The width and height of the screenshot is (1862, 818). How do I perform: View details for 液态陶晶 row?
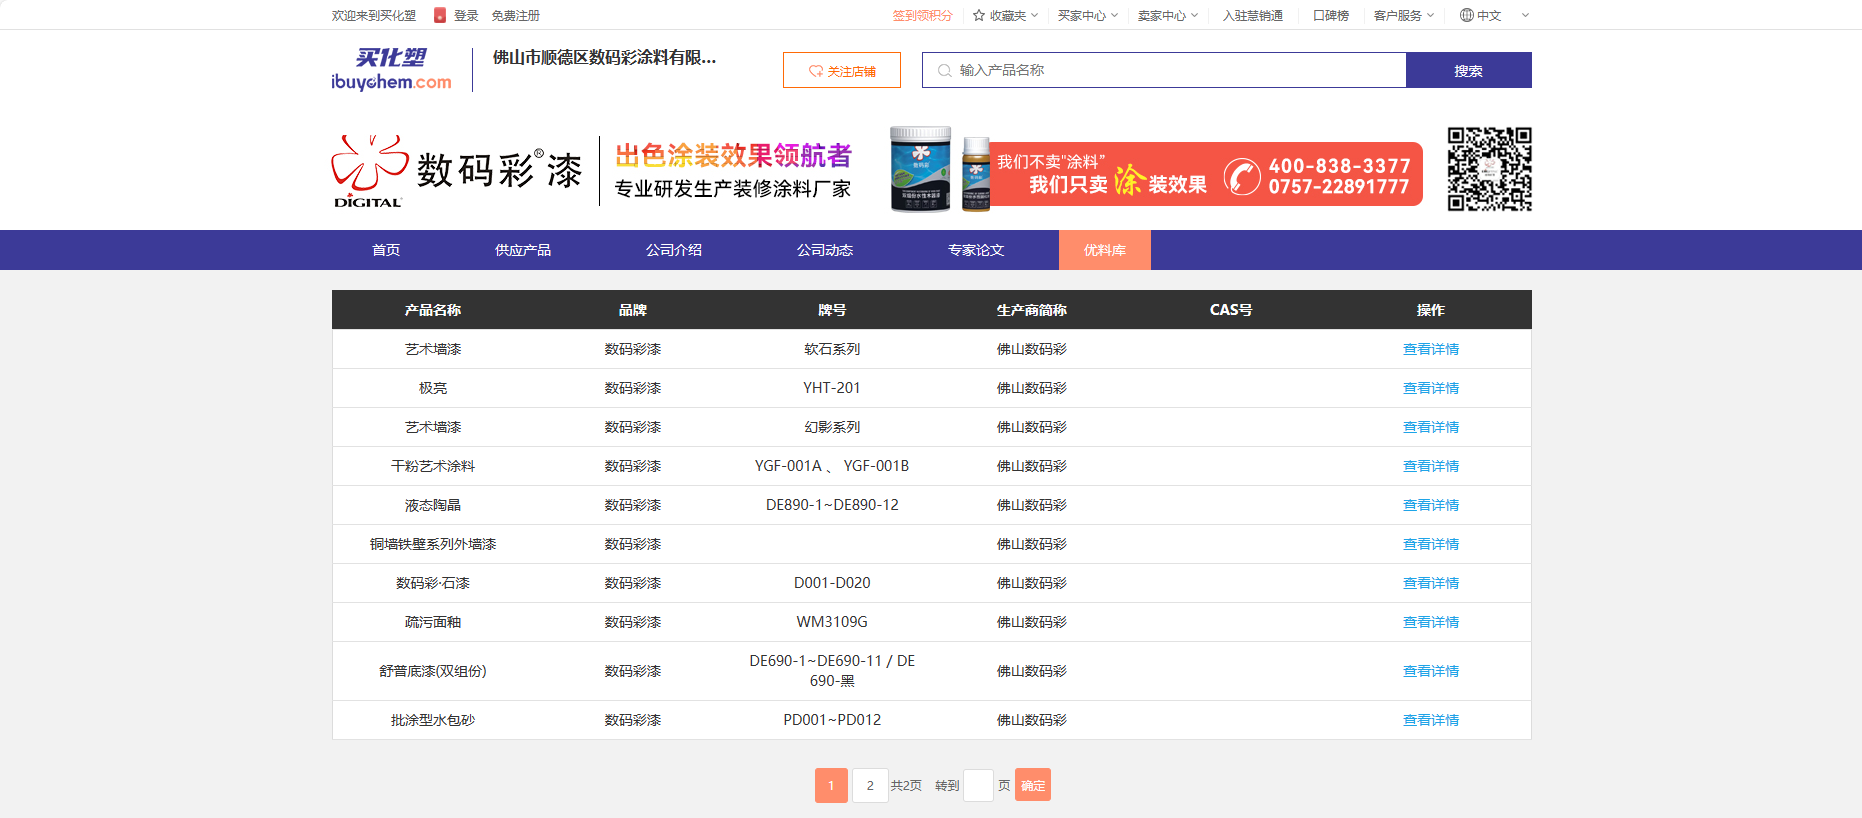point(1431,505)
